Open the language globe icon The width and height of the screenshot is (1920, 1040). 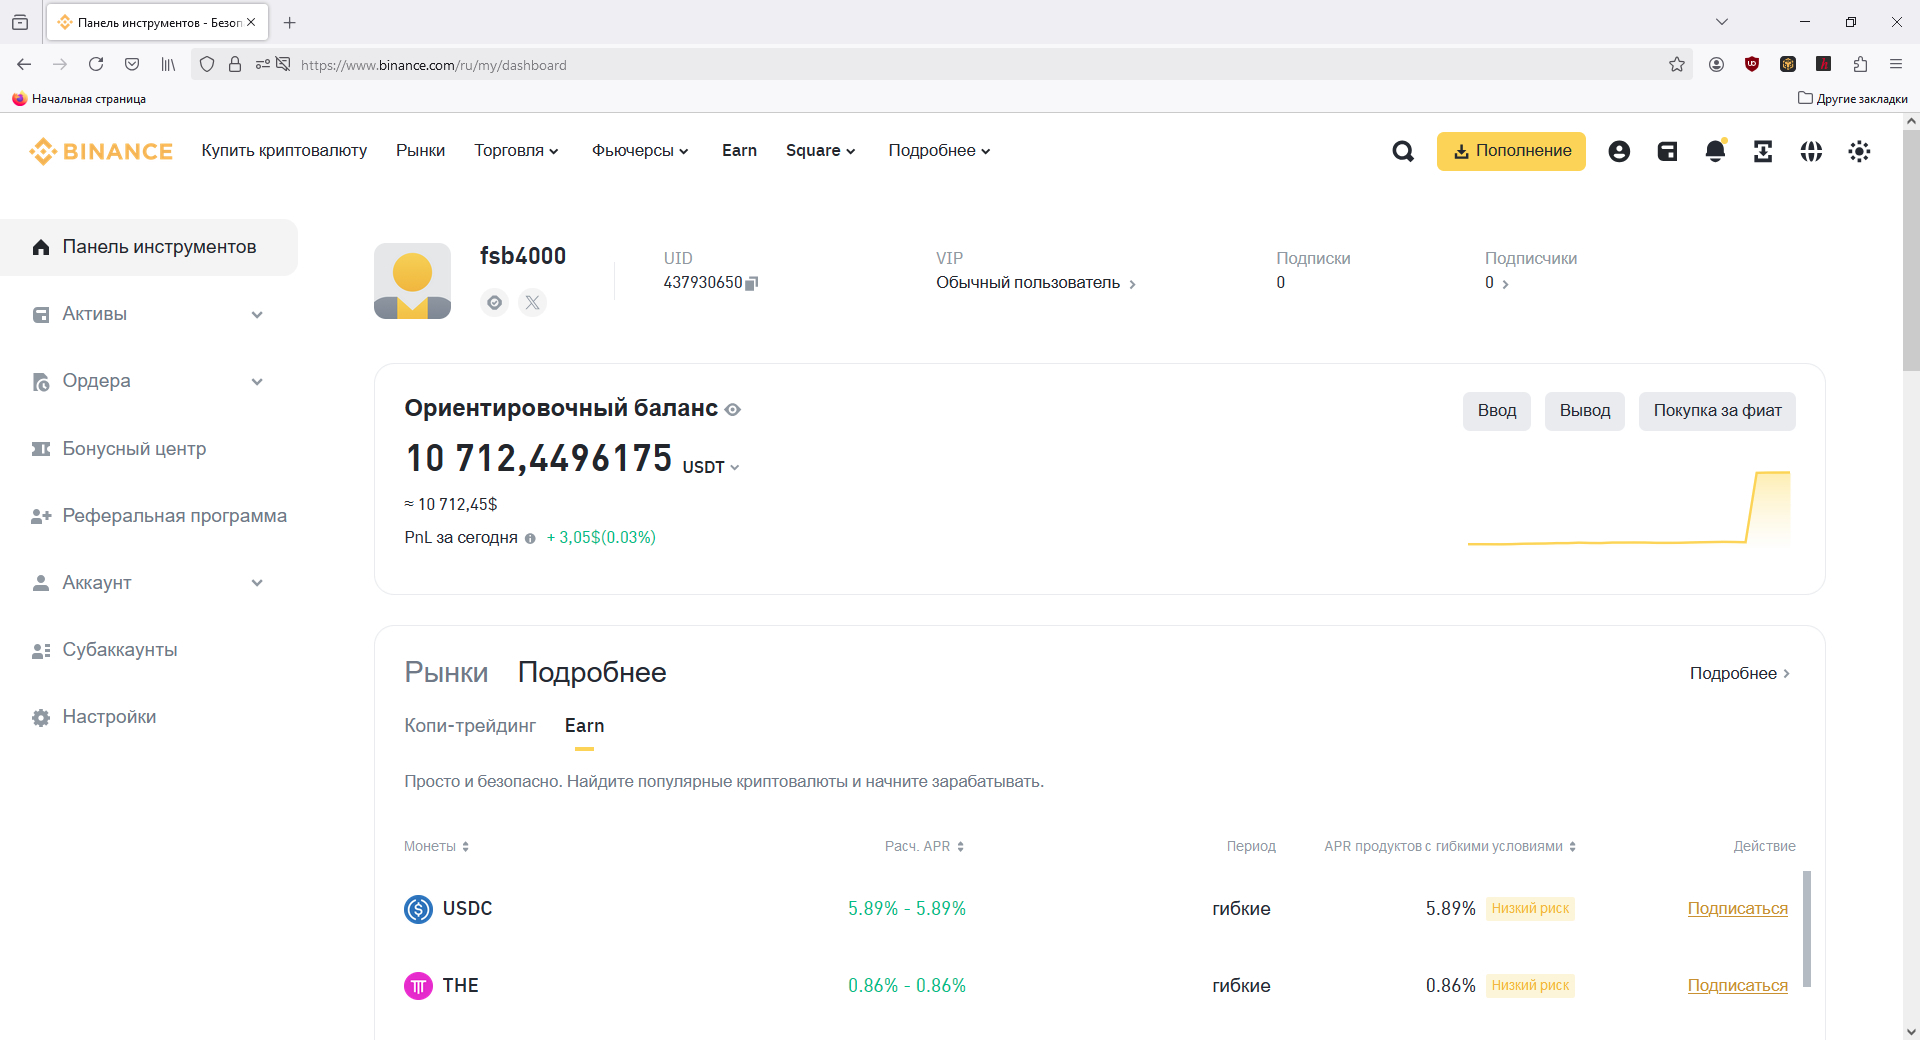(x=1811, y=151)
